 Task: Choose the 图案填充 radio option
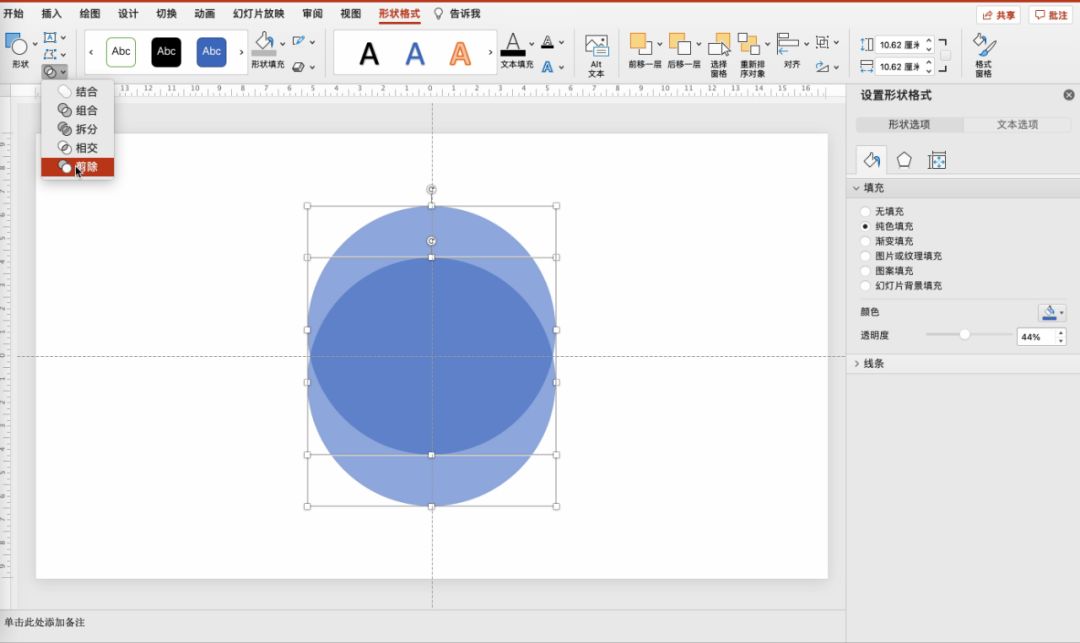pos(866,271)
